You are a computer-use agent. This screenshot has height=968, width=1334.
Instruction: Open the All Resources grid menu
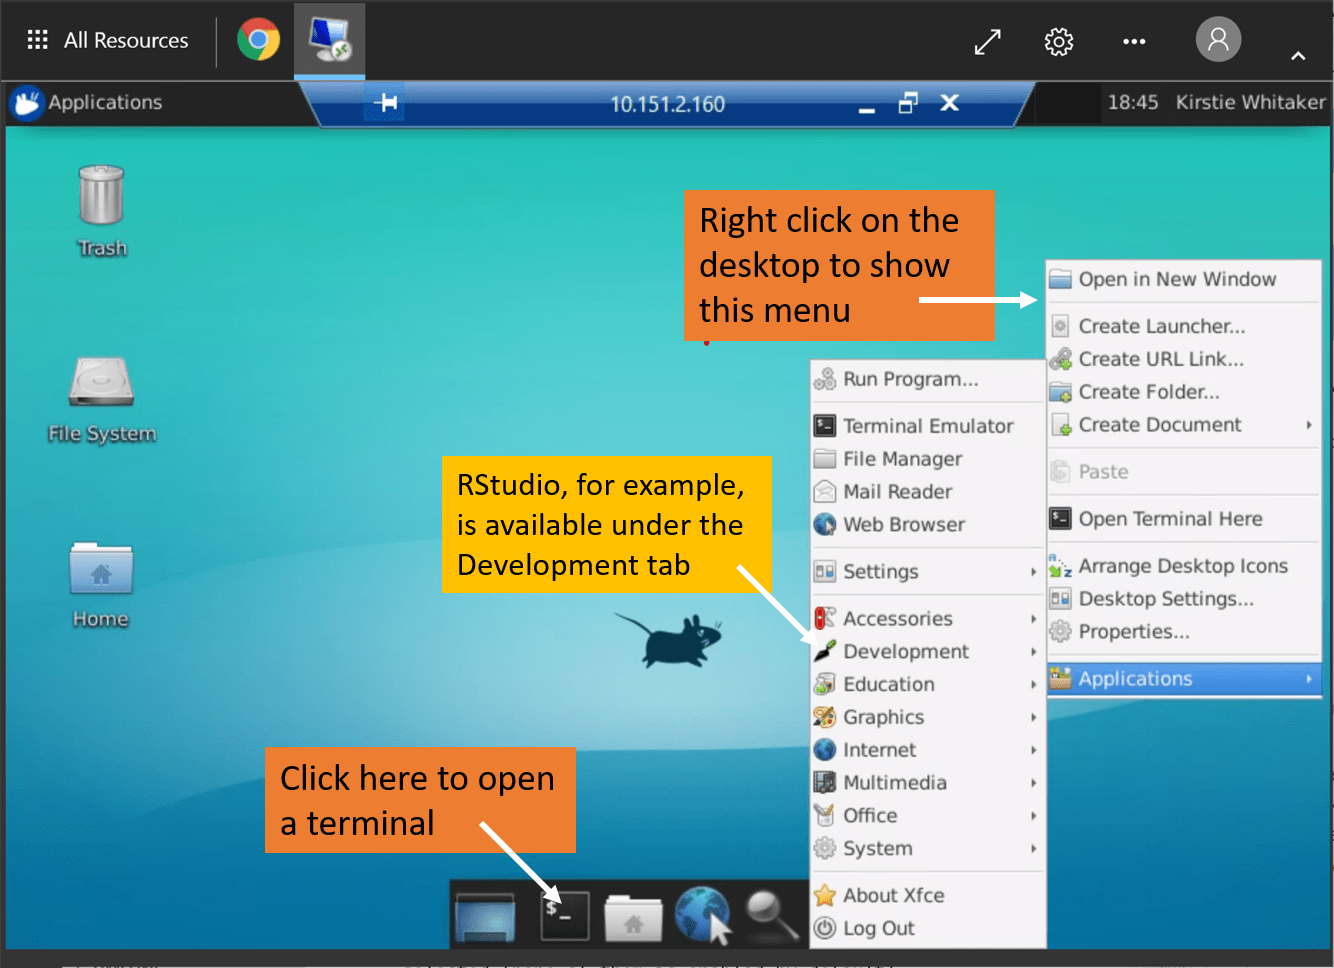[x=108, y=40]
